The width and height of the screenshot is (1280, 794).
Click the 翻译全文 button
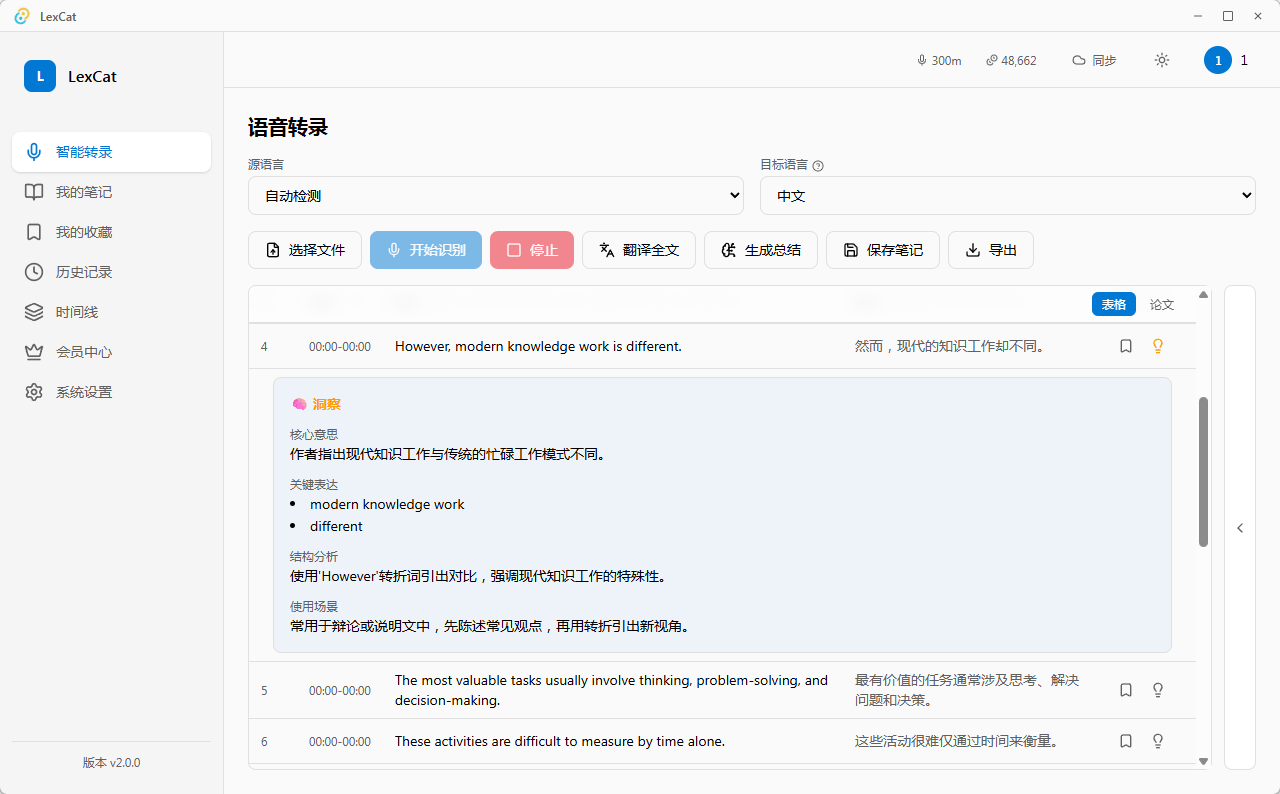[x=639, y=250]
